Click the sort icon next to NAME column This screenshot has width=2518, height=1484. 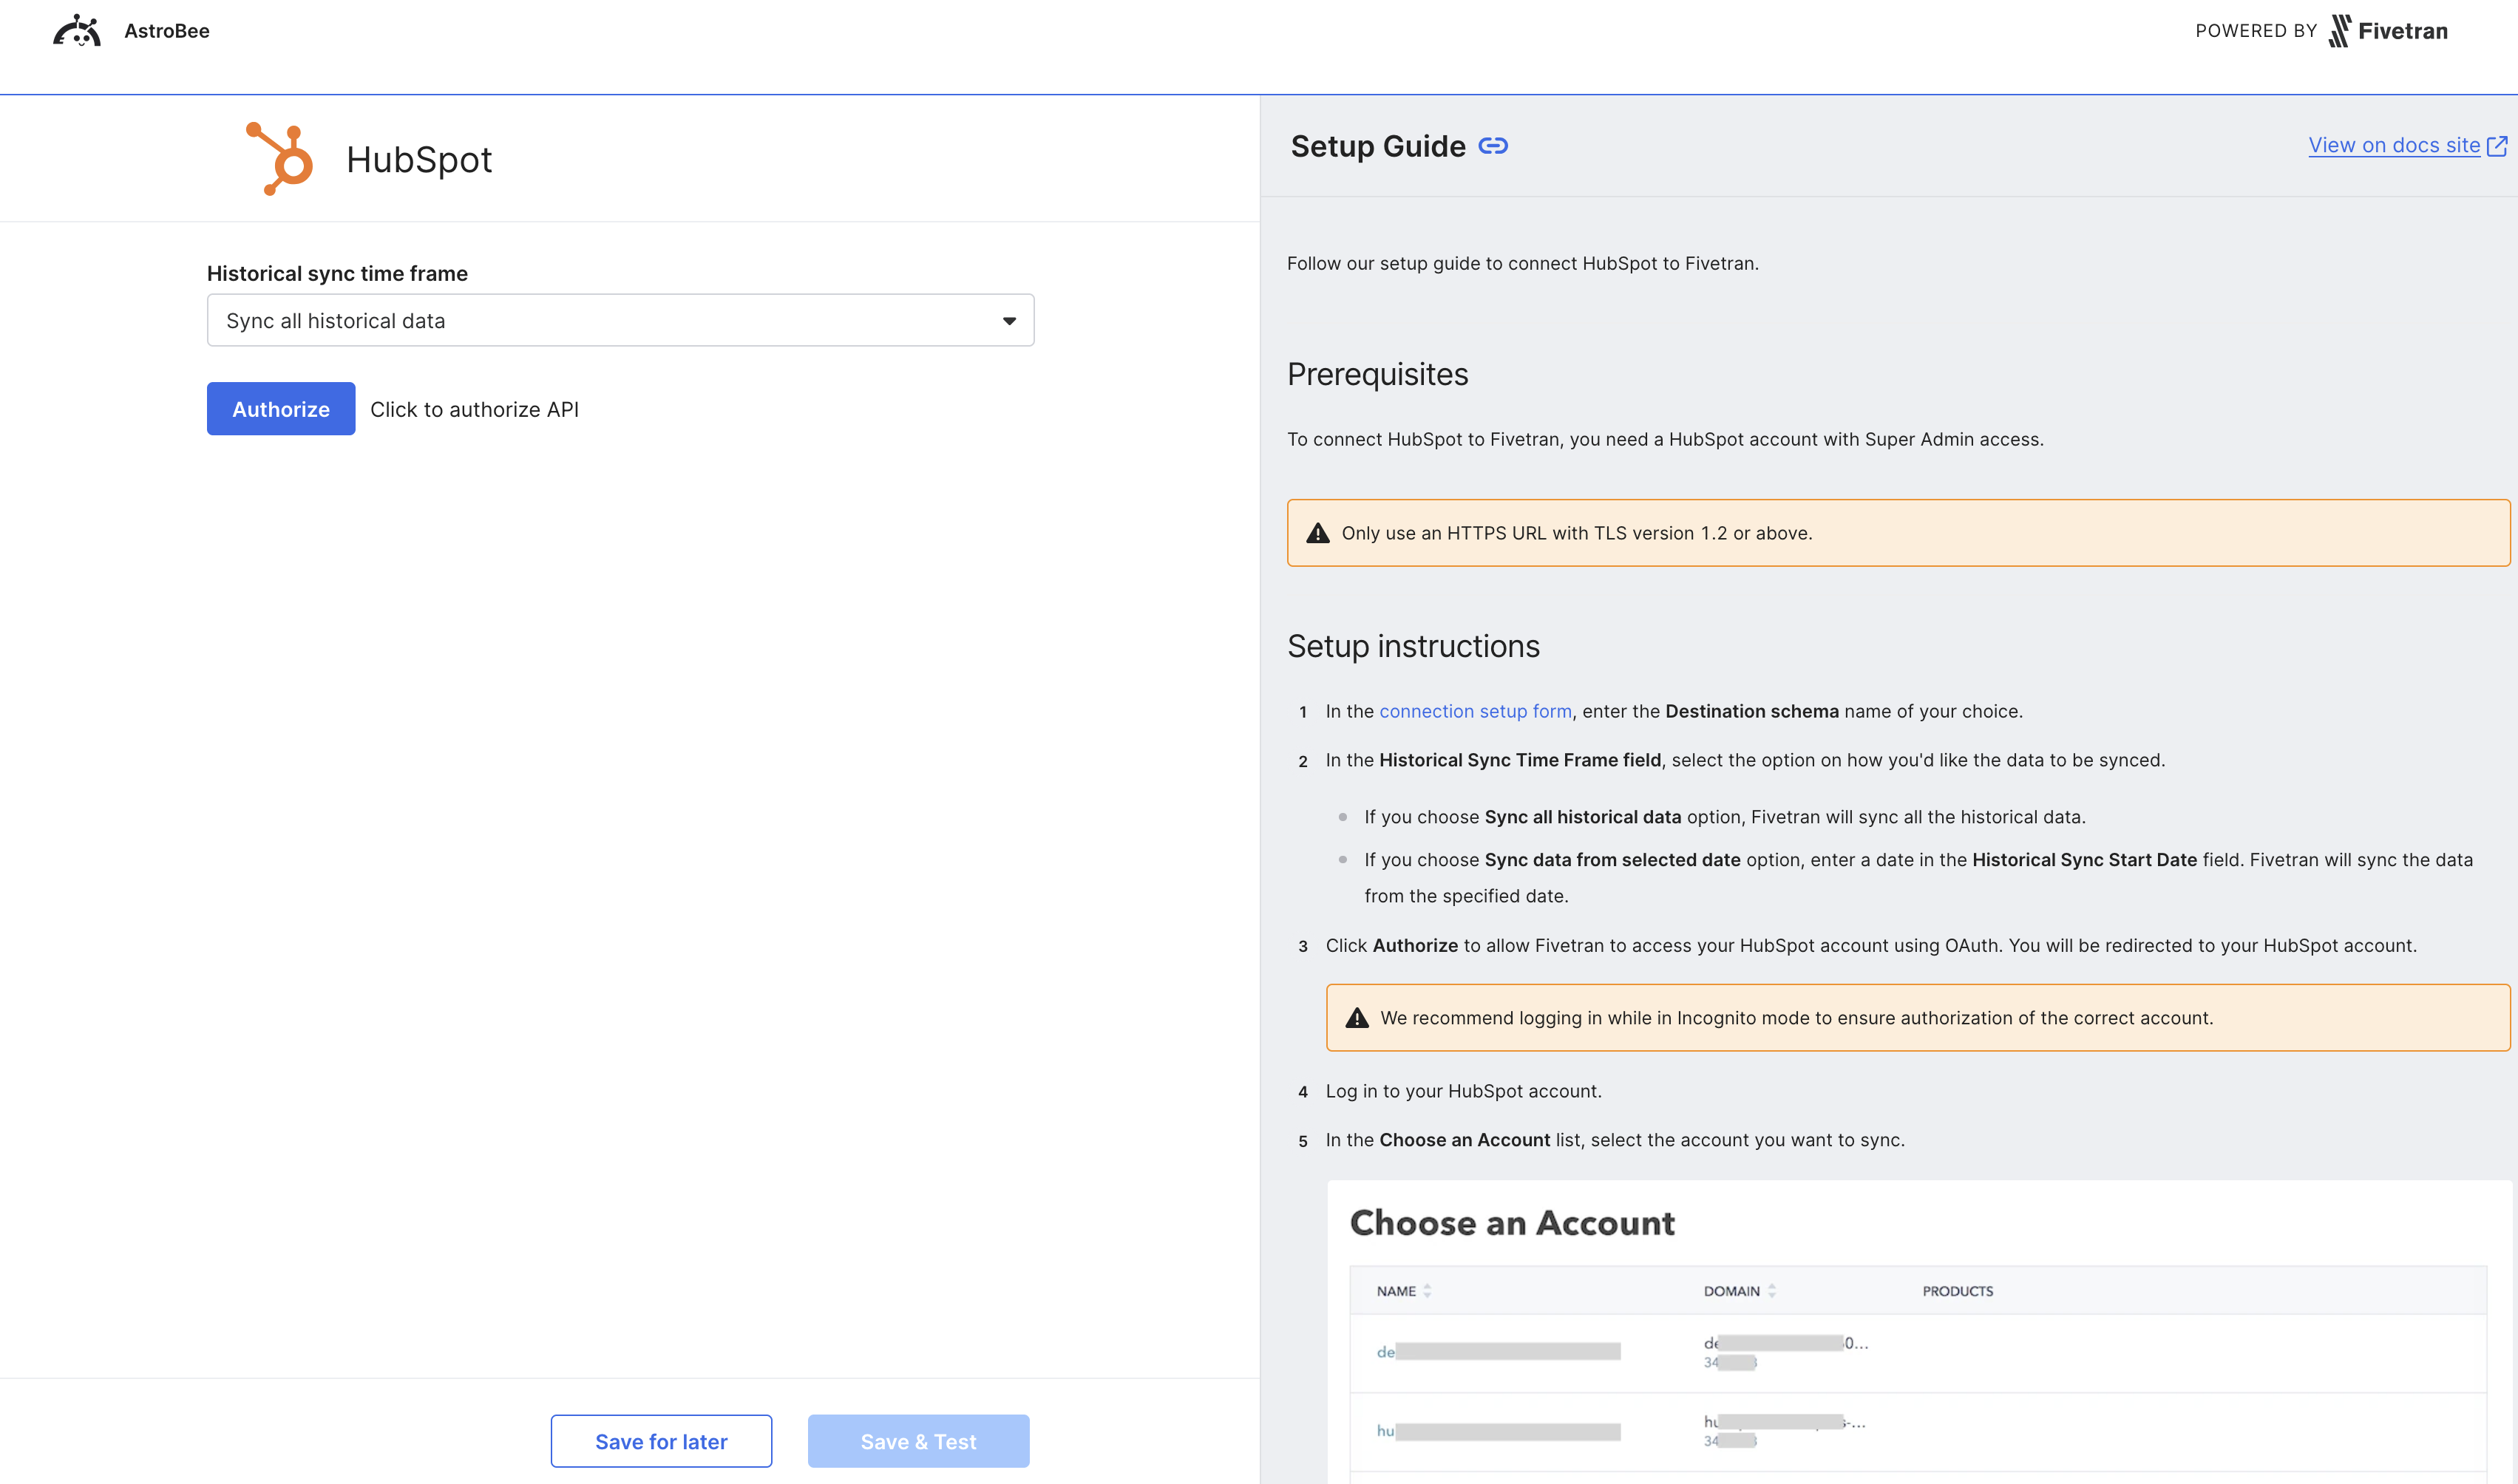point(1428,1290)
